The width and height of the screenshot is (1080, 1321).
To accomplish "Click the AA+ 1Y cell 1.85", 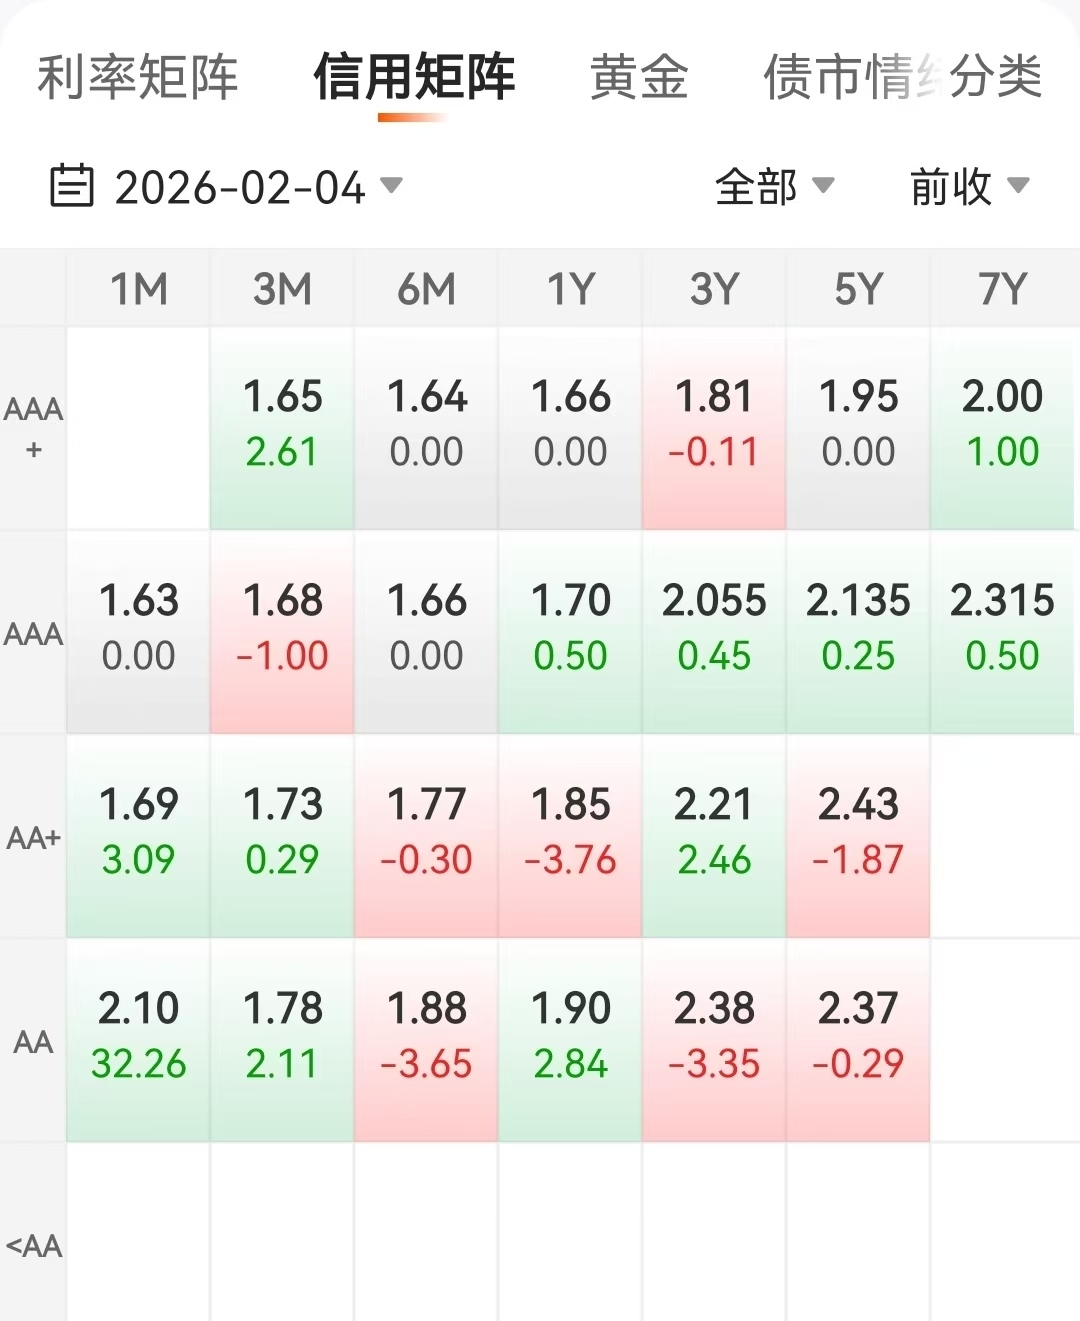I will point(570,833).
